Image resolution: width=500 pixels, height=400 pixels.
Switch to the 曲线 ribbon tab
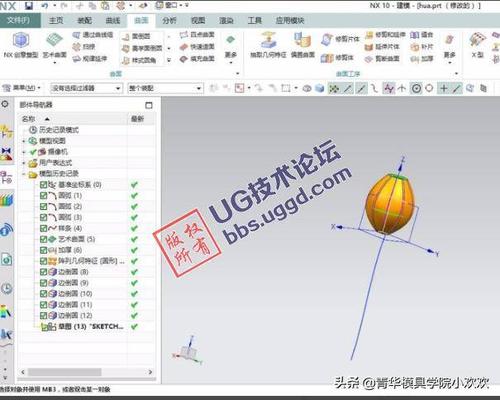113,21
